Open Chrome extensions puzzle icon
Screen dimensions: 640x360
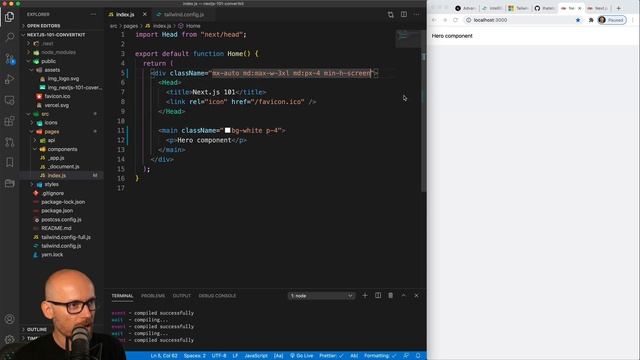click(x=591, y=20)
